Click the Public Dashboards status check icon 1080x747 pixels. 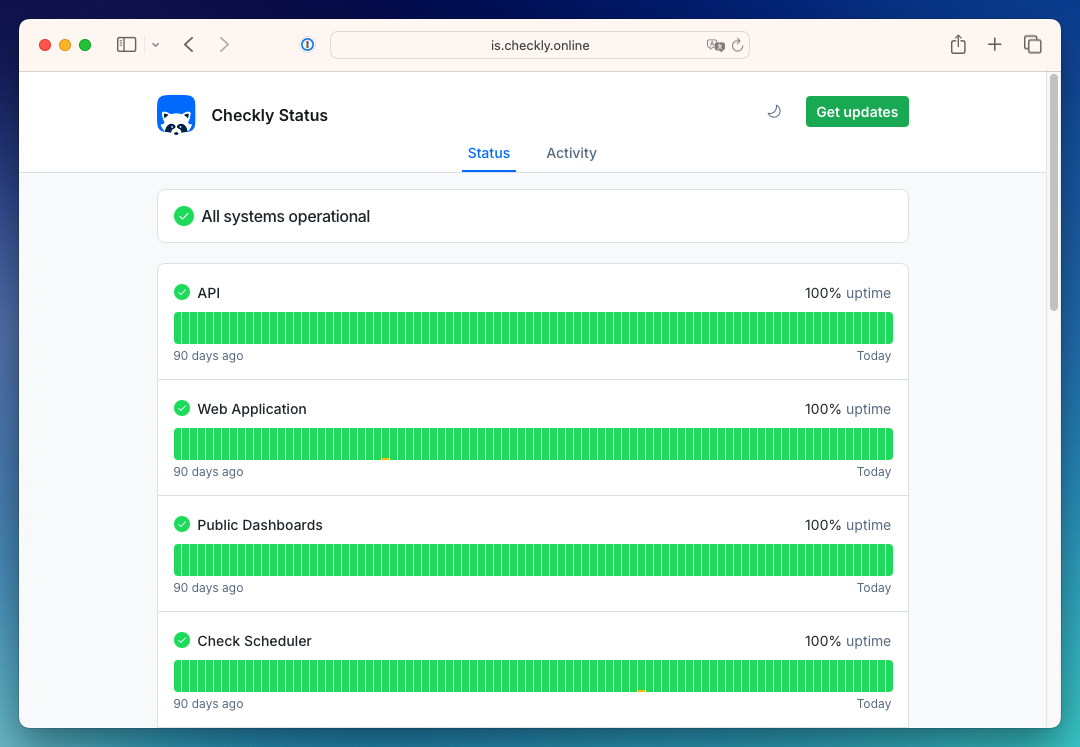182,525
